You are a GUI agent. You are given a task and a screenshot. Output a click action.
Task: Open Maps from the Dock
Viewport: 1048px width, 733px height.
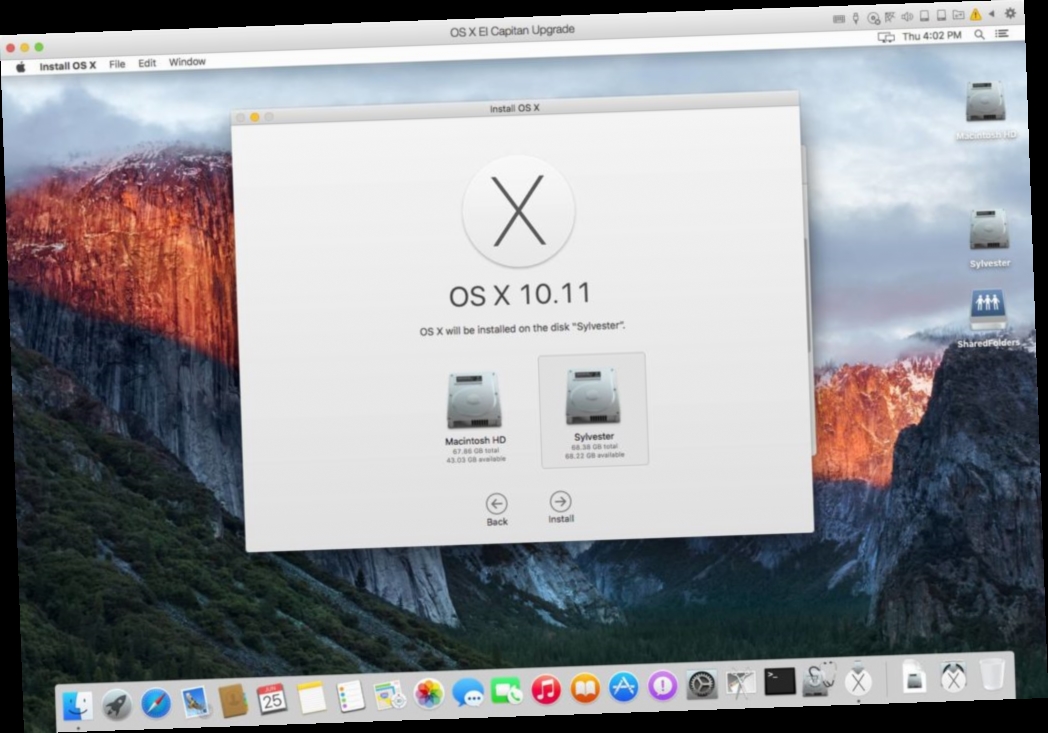[x=389, y=695]
